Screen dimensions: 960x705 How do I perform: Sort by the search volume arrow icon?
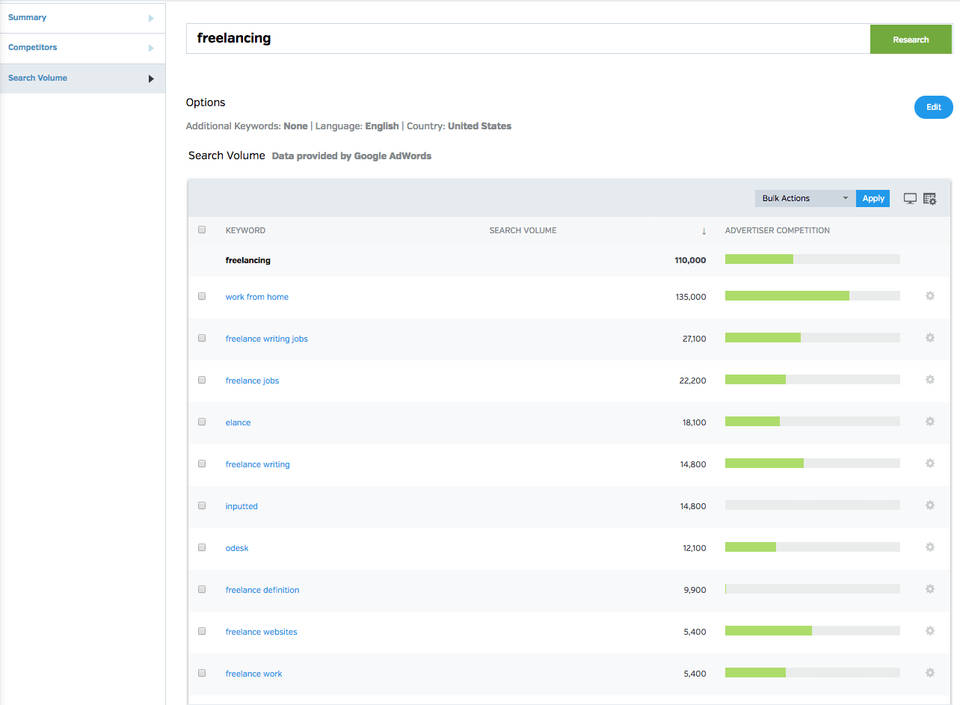[x=704, y=231]
